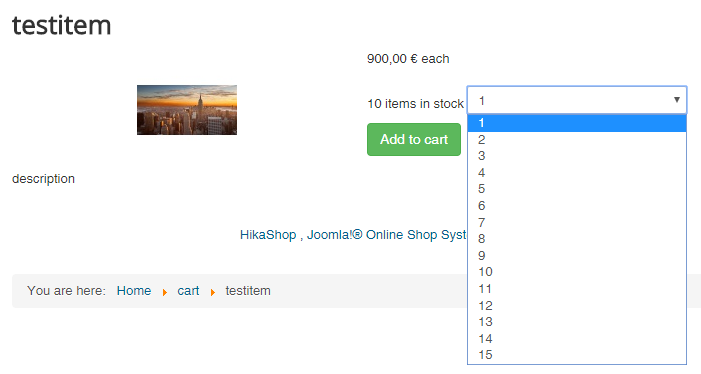Click the quantity select field showing 1

pyautogui.click(x=577, y=100)
